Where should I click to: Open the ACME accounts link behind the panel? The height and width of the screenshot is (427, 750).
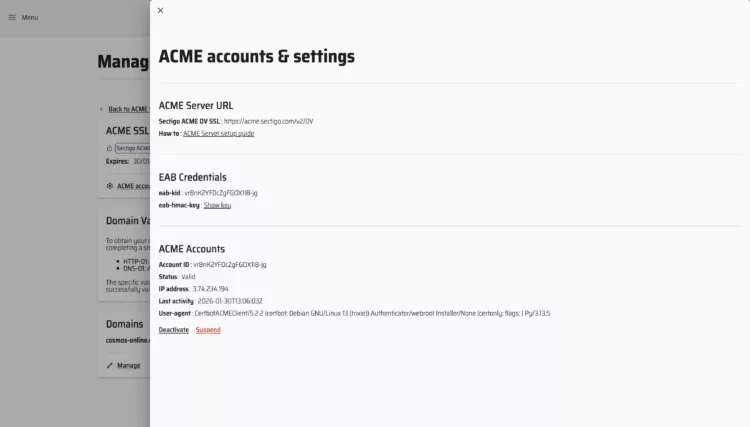[x=133, y=185]
